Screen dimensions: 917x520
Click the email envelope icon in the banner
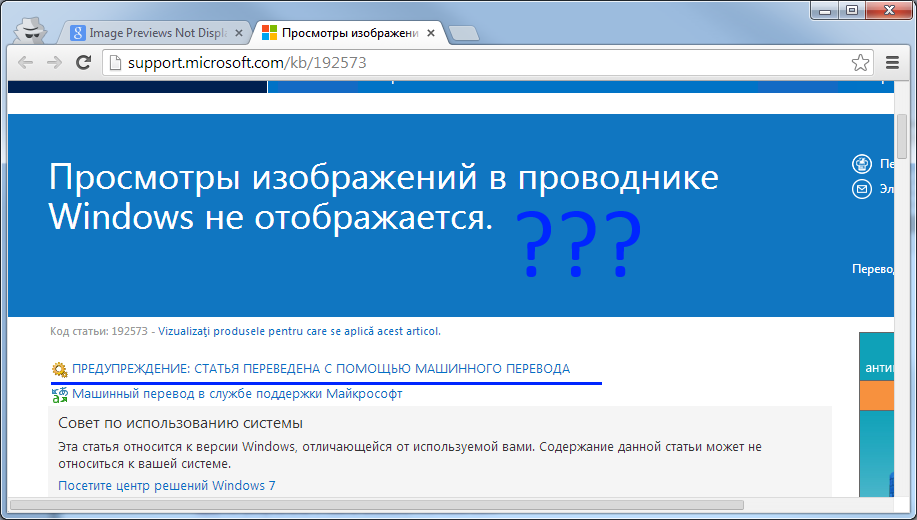(x=861, y=189)
